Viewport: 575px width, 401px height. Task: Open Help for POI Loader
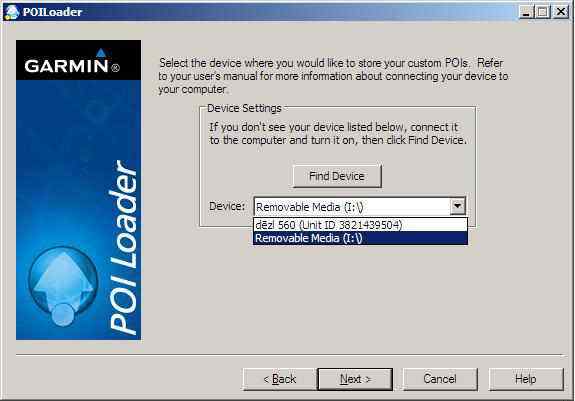pyautogui.click(x=526, y=379)
